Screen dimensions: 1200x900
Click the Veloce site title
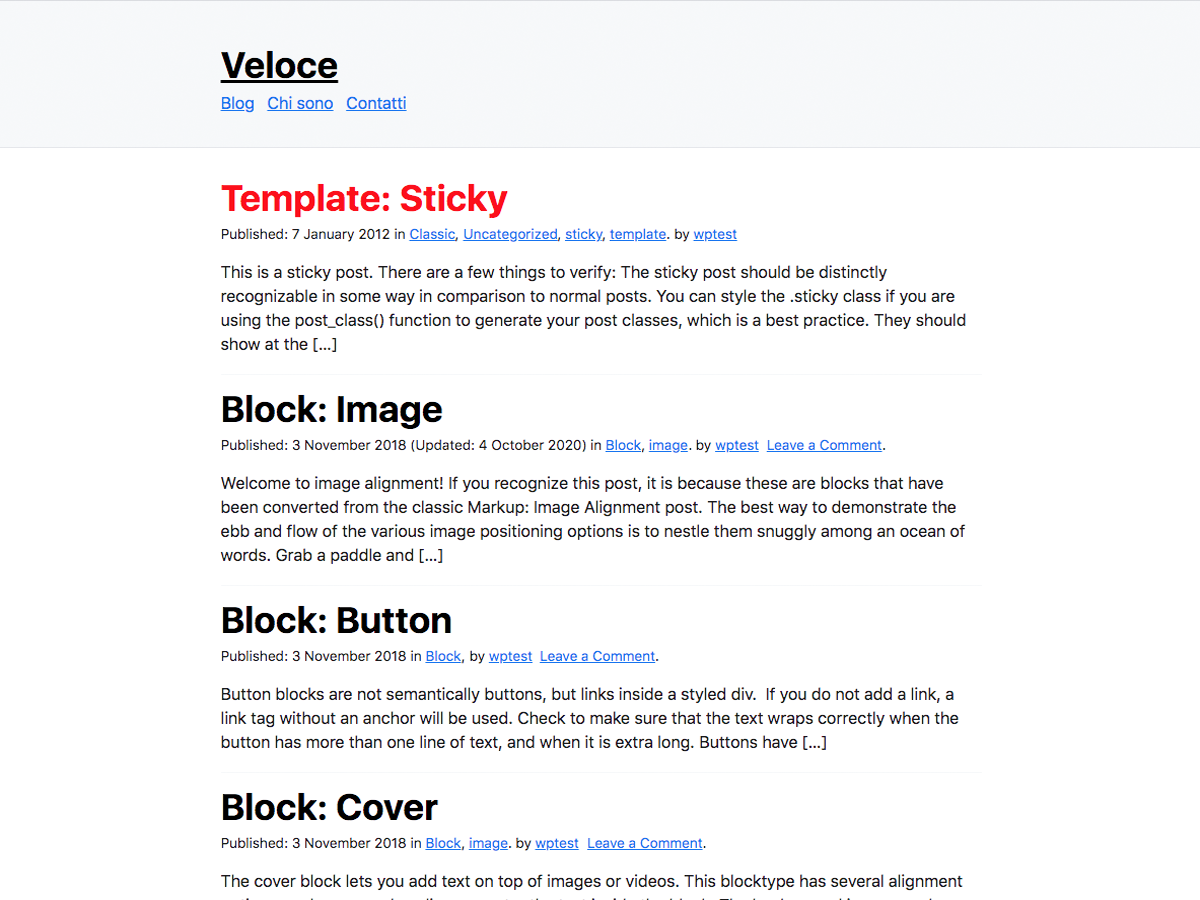coord(279,66)
